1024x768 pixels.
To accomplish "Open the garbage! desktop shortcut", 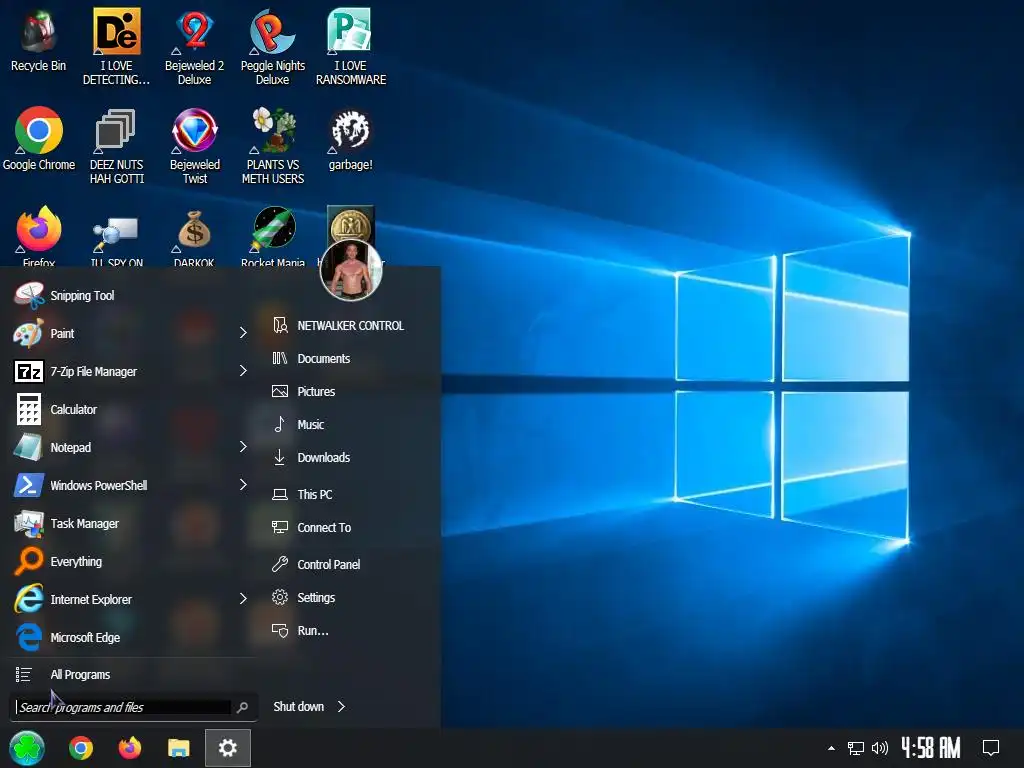I will tap(351, 139).
